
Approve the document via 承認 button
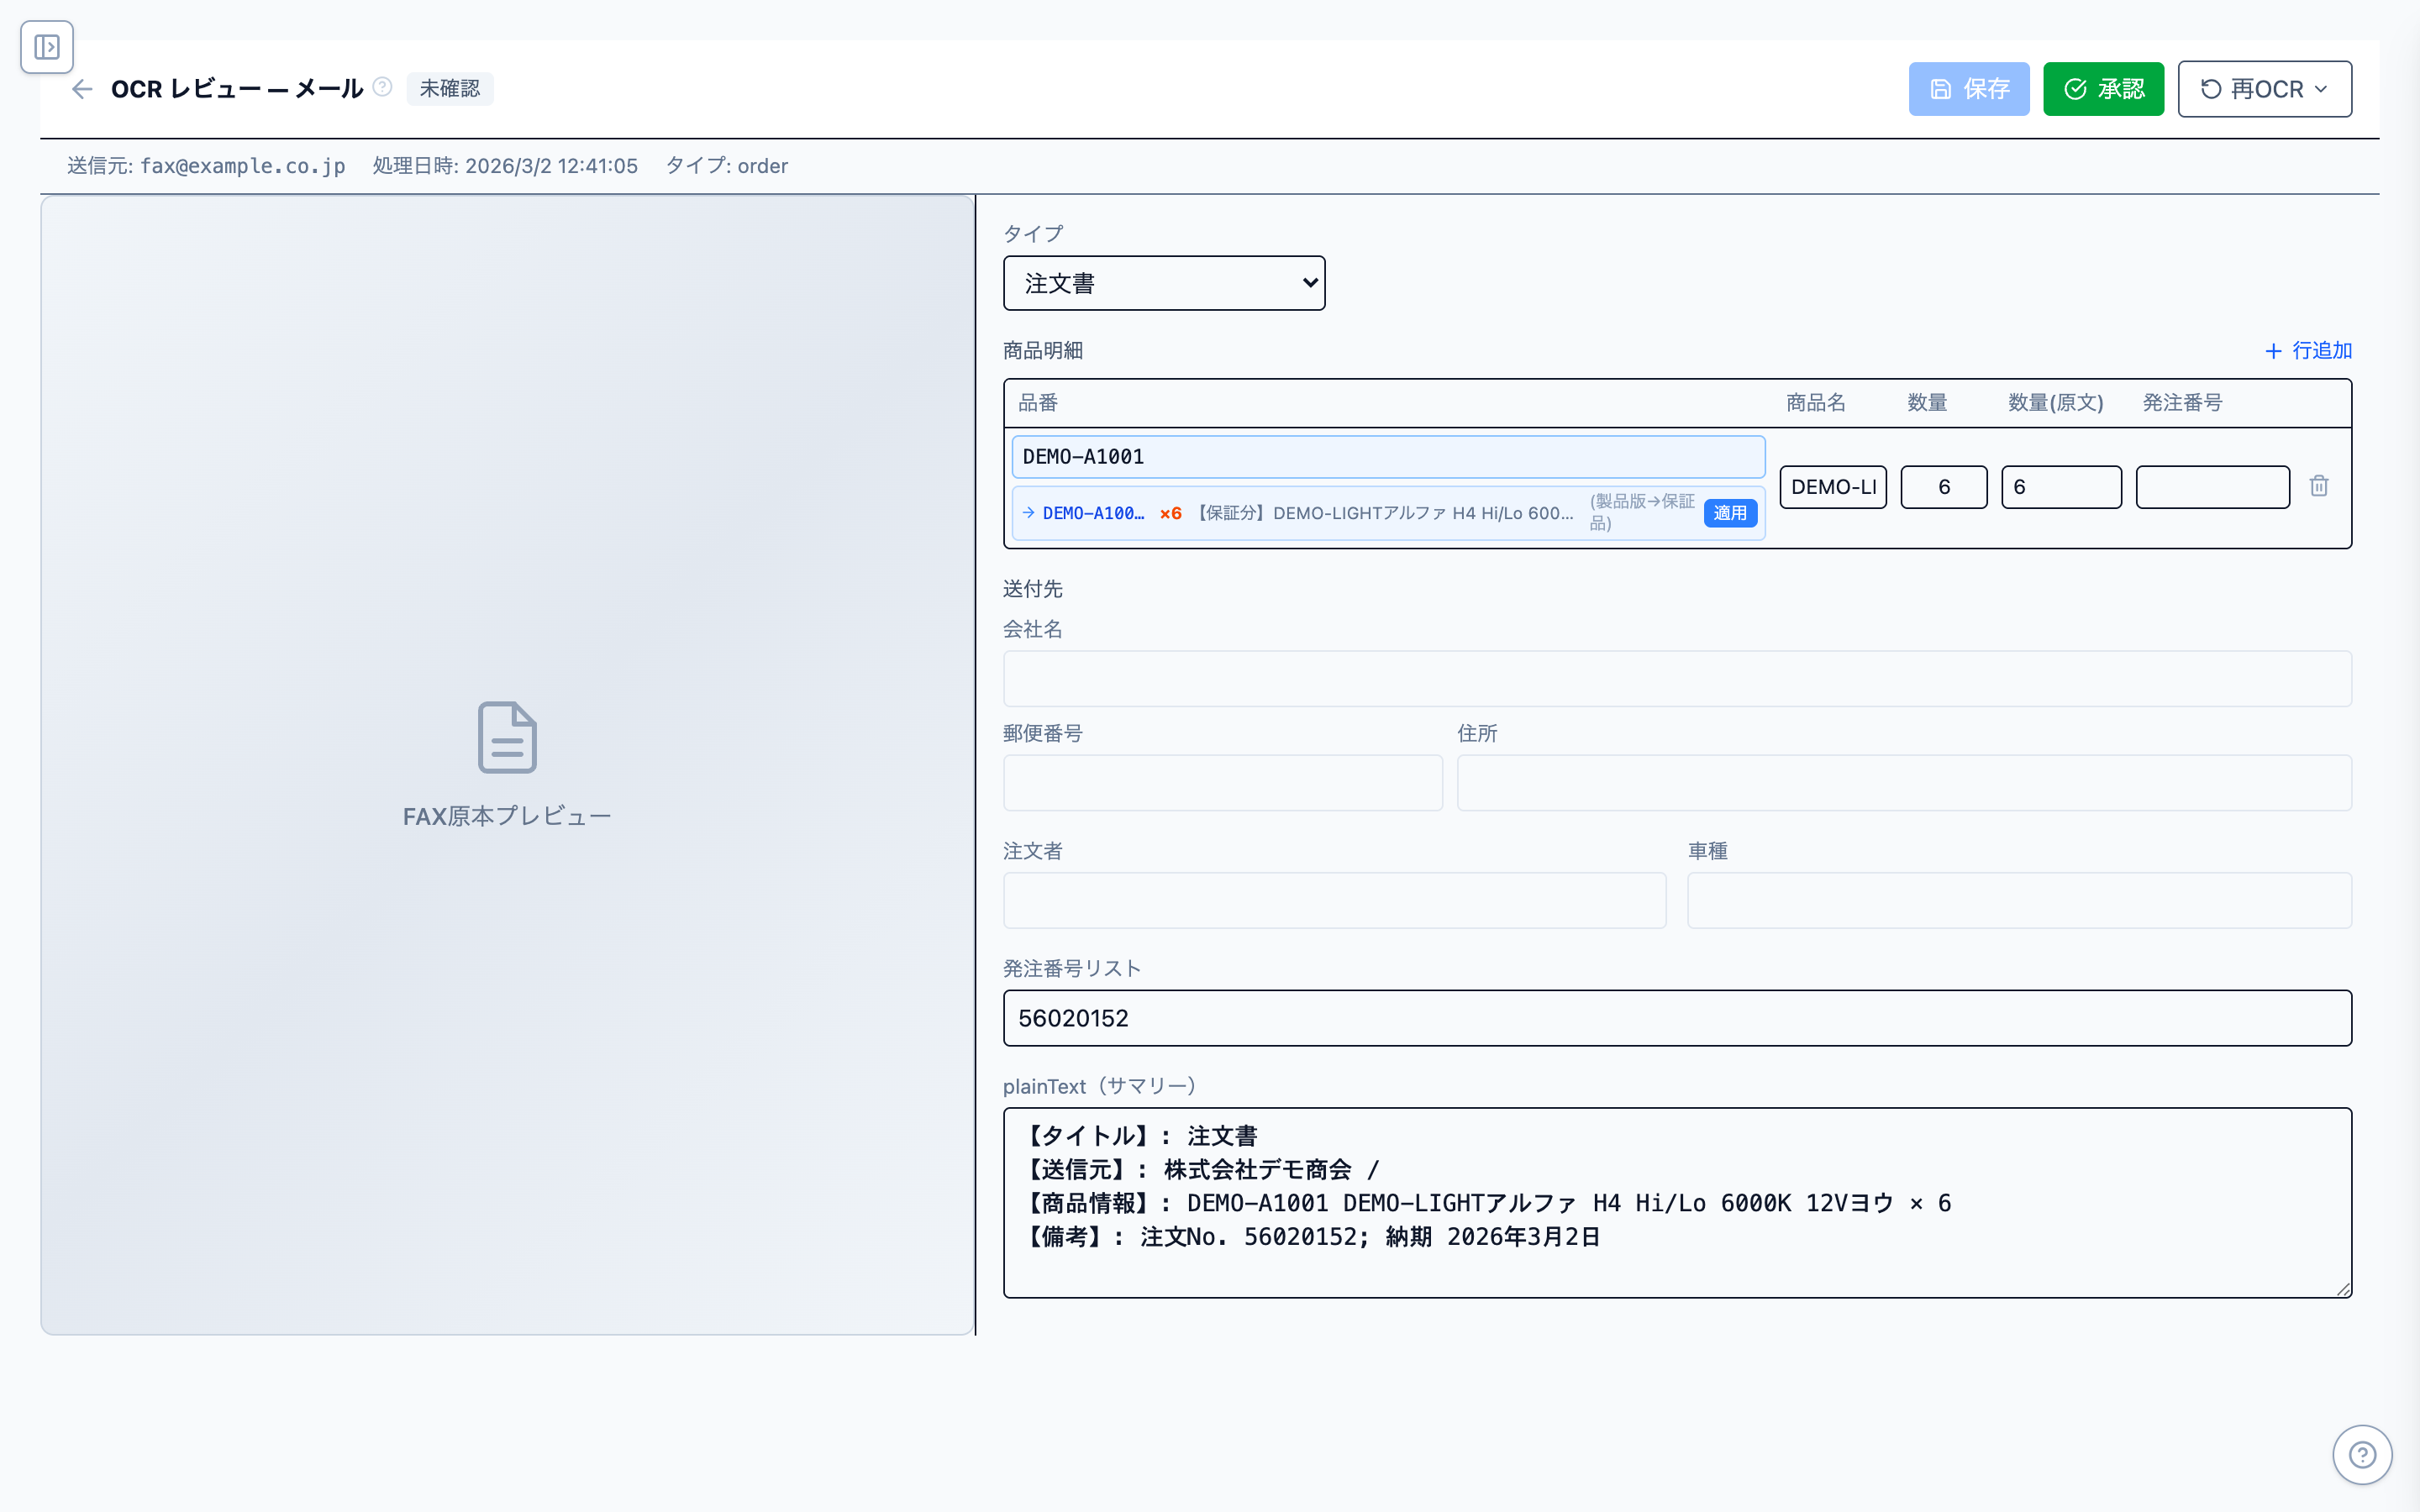click(x=2103, y=88)
